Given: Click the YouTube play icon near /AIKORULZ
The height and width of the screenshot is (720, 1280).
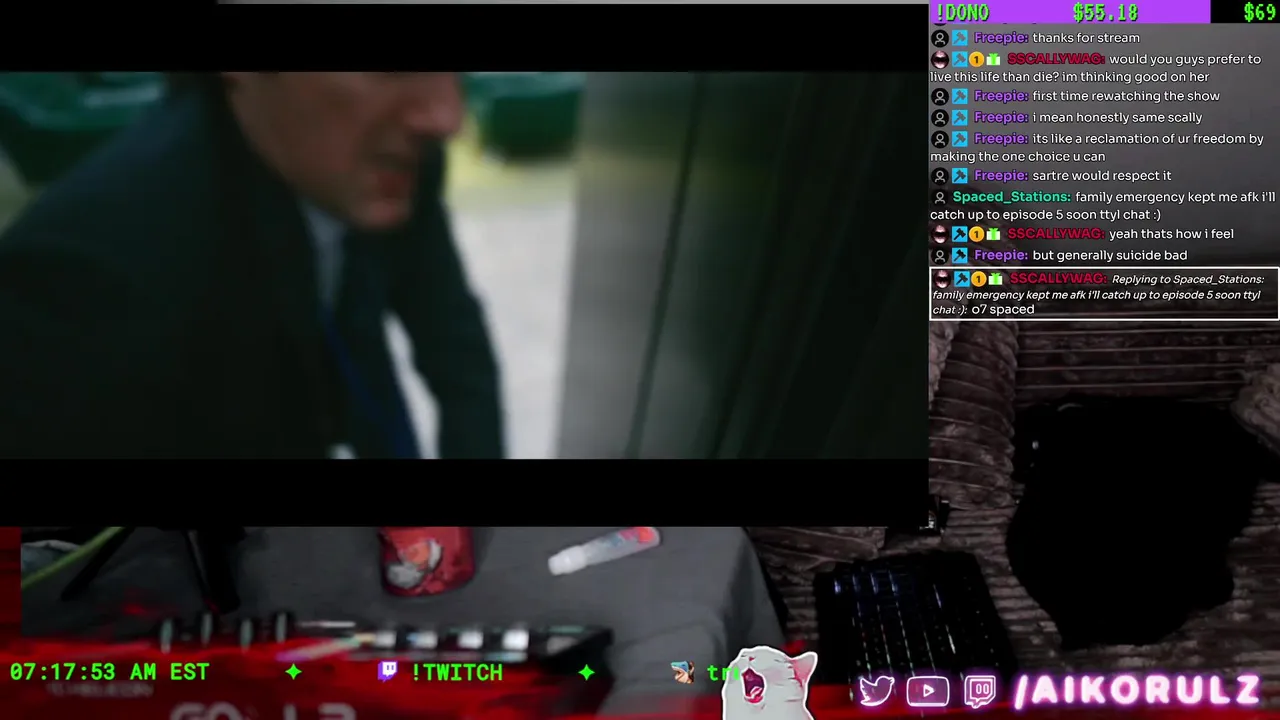Looking at the screenshot, I should [928, 691].
